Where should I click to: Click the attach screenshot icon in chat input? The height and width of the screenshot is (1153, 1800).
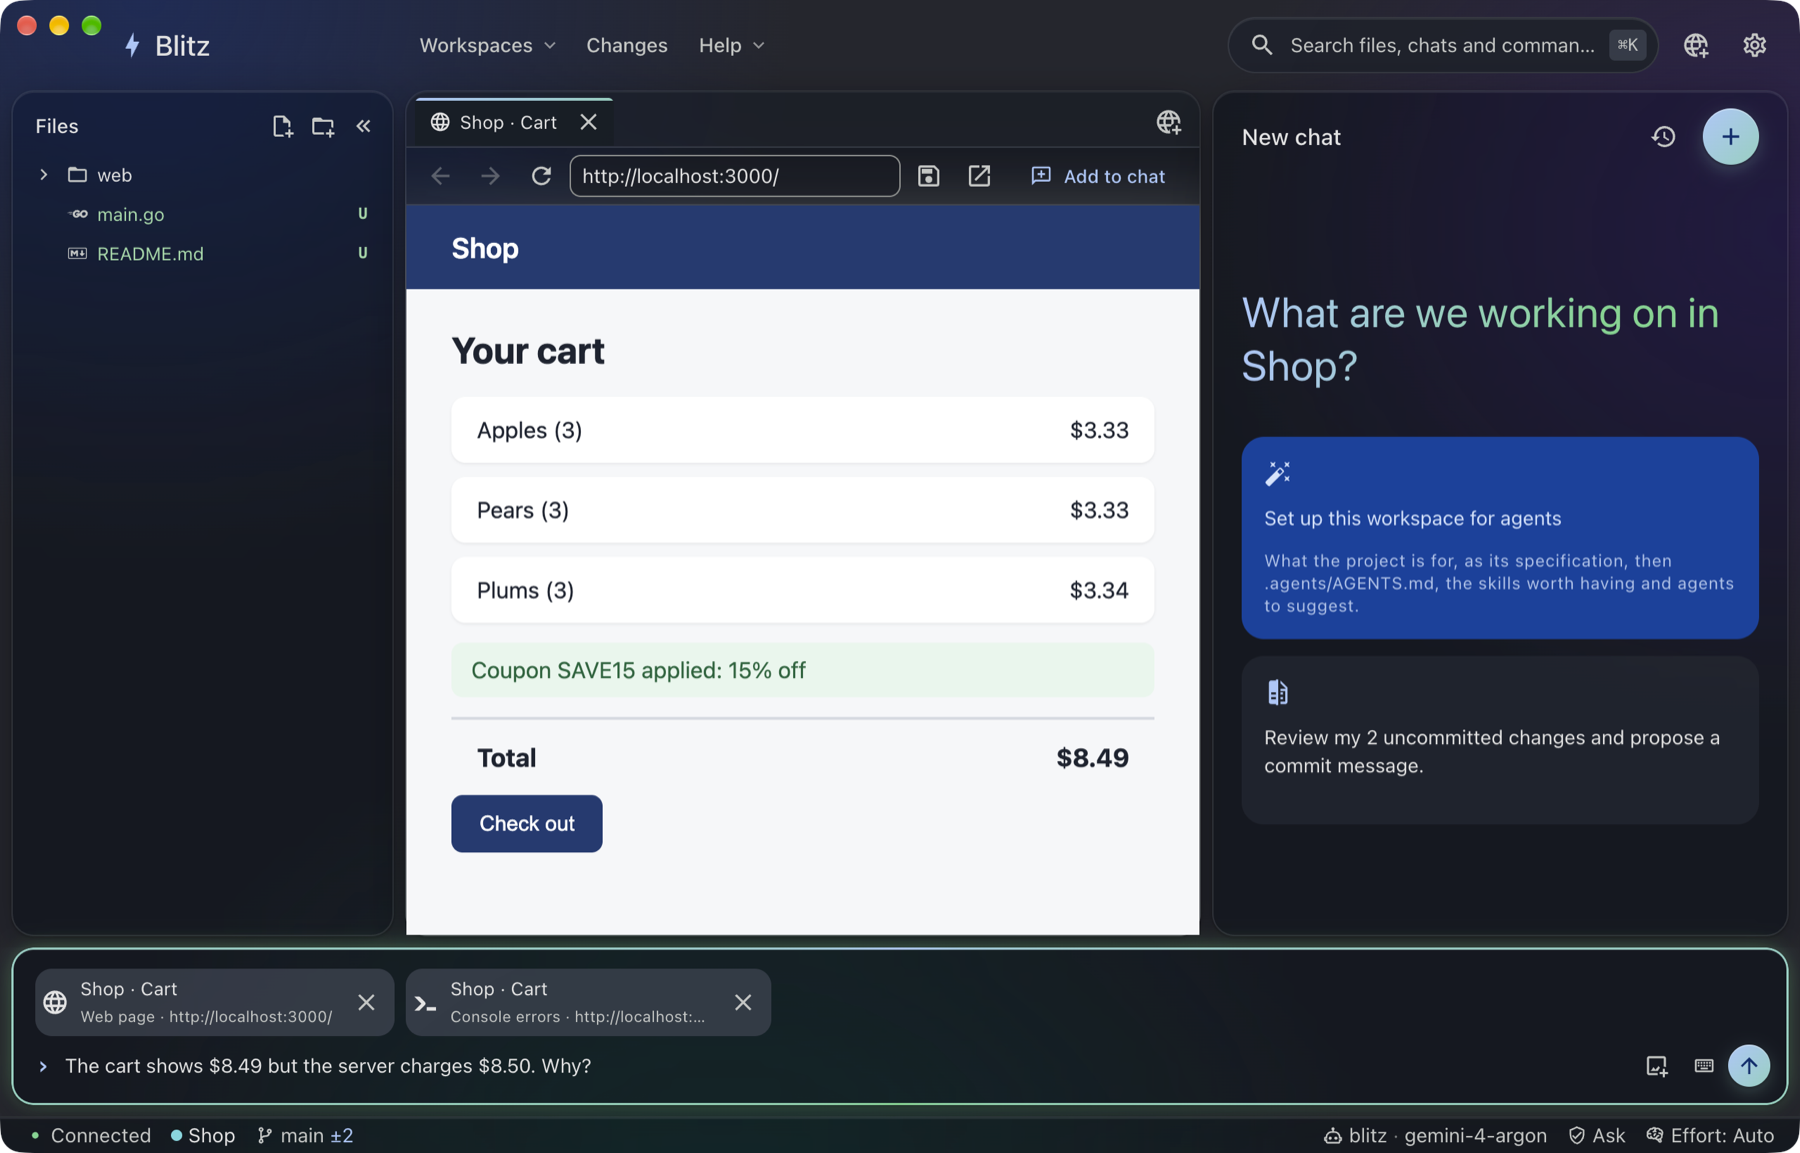[x=1657, y=1066]
